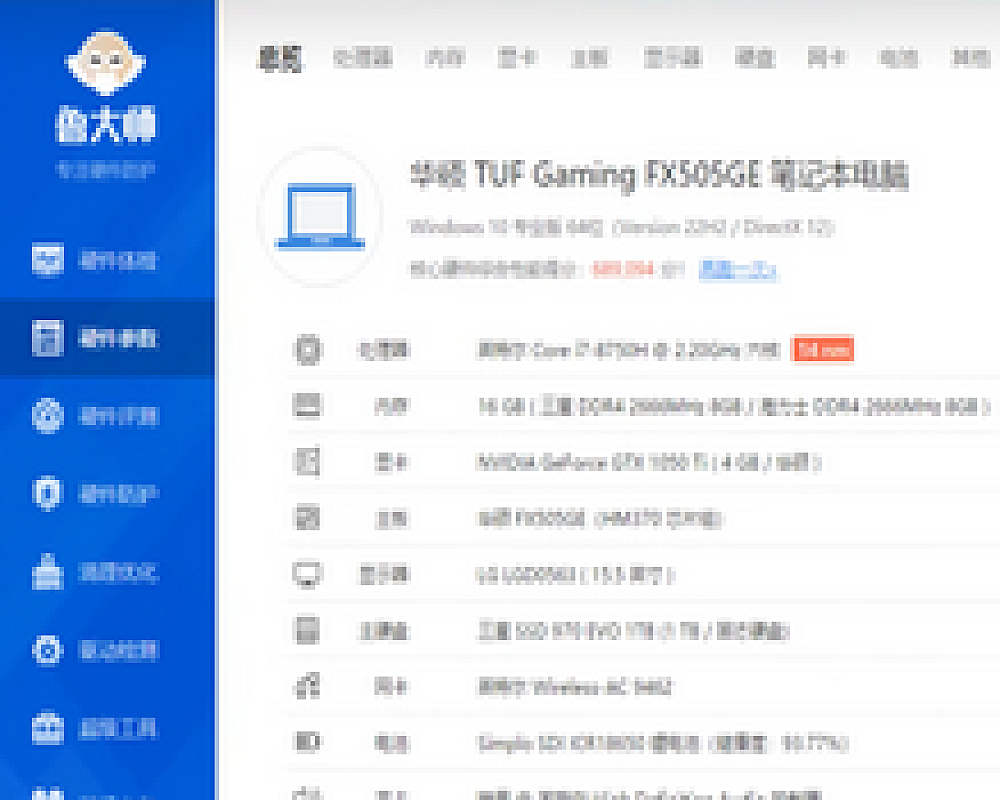The image size is (1000, 800).
Task: Click the processor (处理器) row icon
Action: [307, 349]
